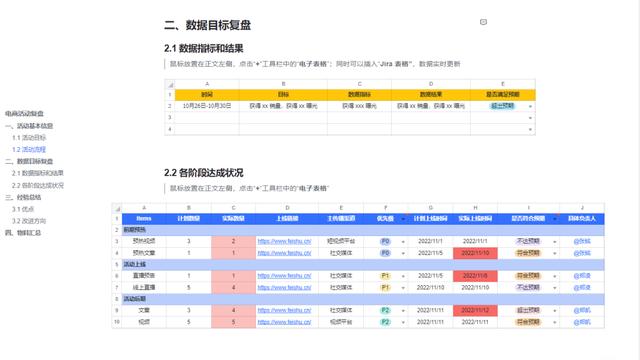This screenshot has height=360, width=640.
Task: Open the feishu.cn link in 预热文章 row
Action: [x=284, y=253]
